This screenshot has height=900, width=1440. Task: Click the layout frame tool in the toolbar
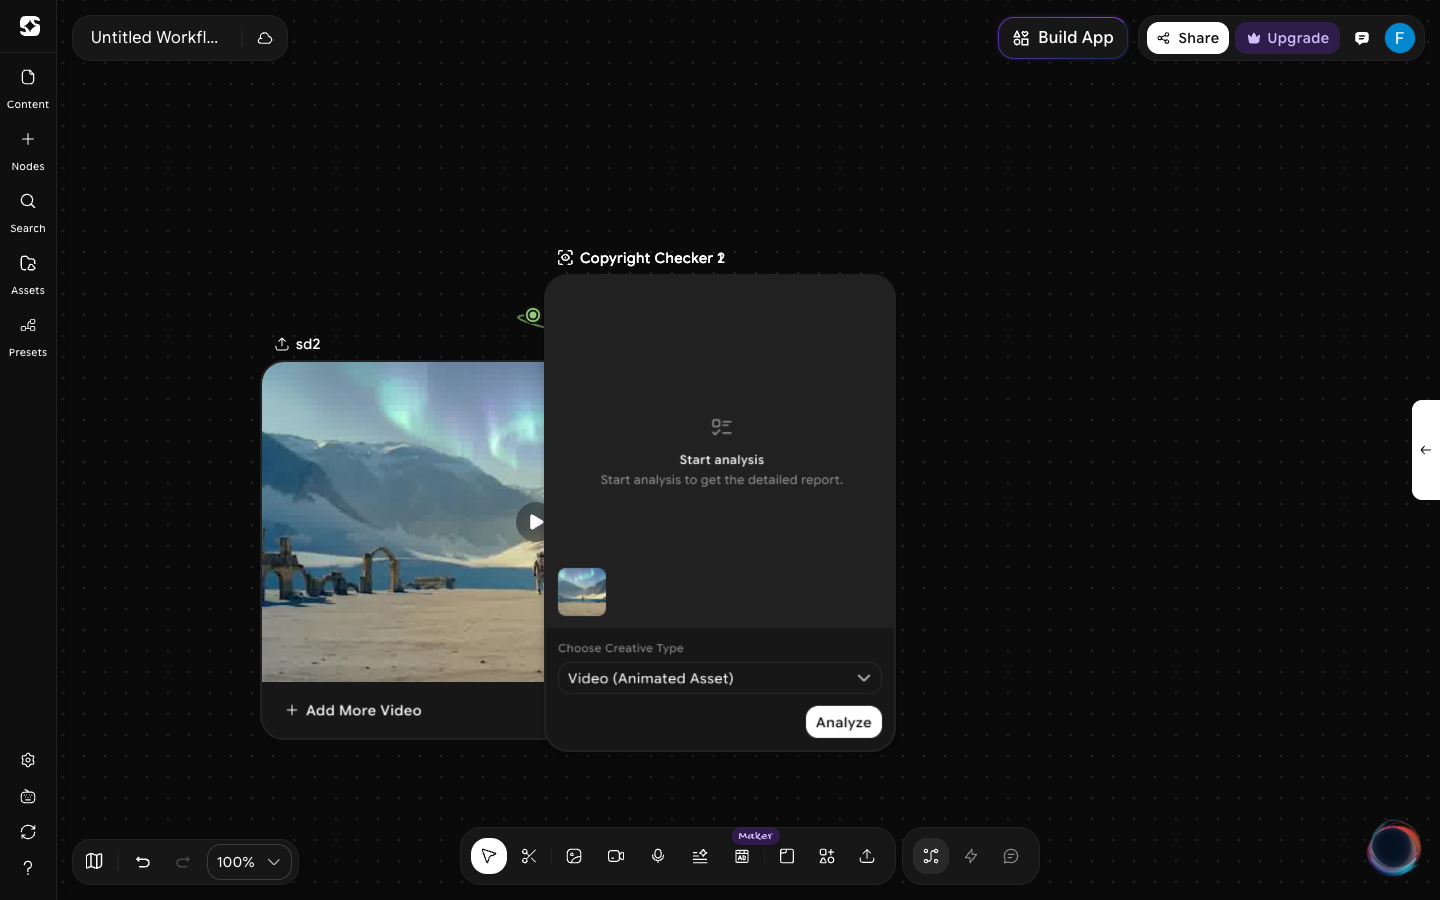point(787,856)
